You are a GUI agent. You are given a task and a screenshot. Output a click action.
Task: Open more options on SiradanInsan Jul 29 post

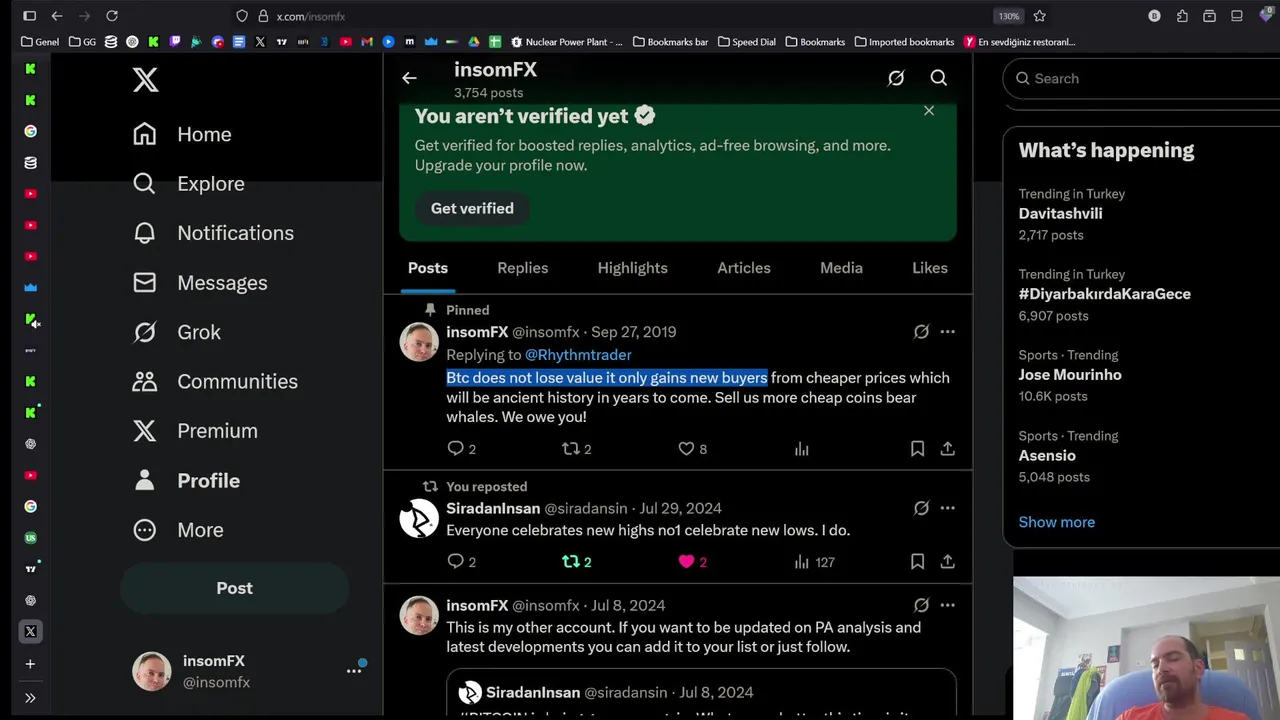pyautogui.click(x=947, y=508)
